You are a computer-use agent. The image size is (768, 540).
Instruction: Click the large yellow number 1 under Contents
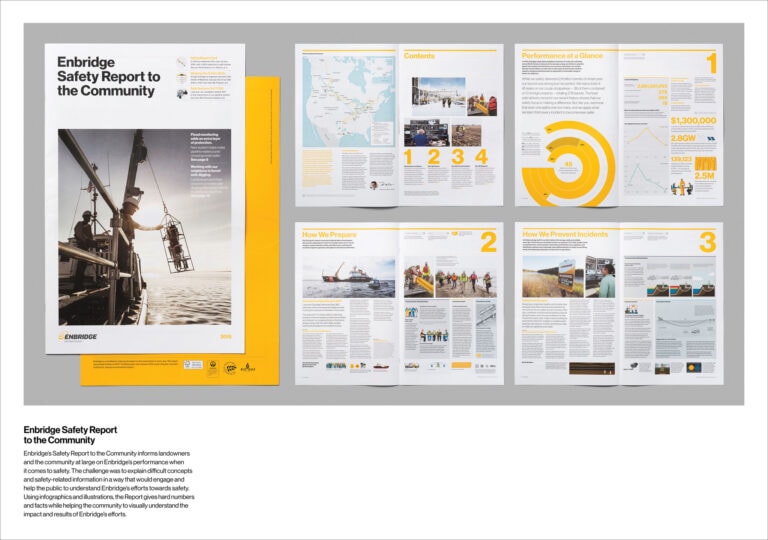coord(408,157)
